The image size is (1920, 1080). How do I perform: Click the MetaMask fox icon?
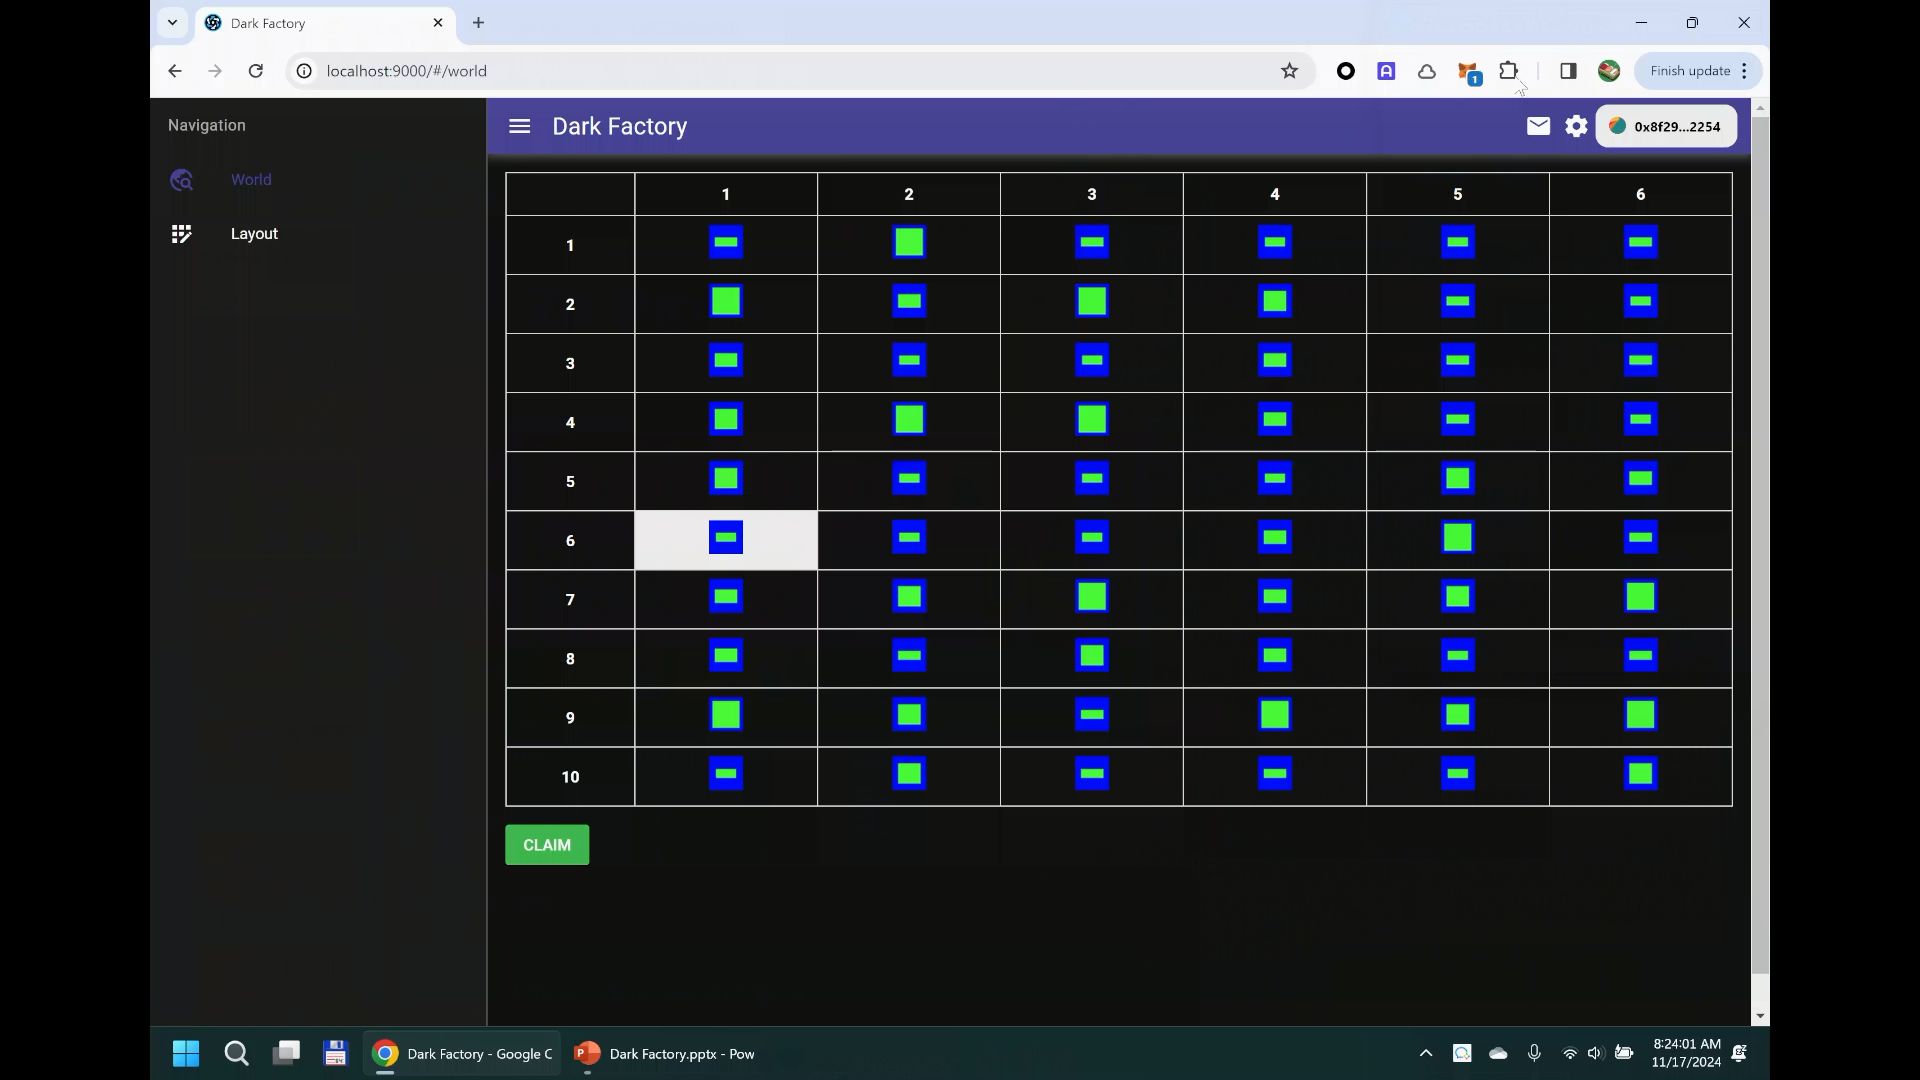(x=1466, y=70)
